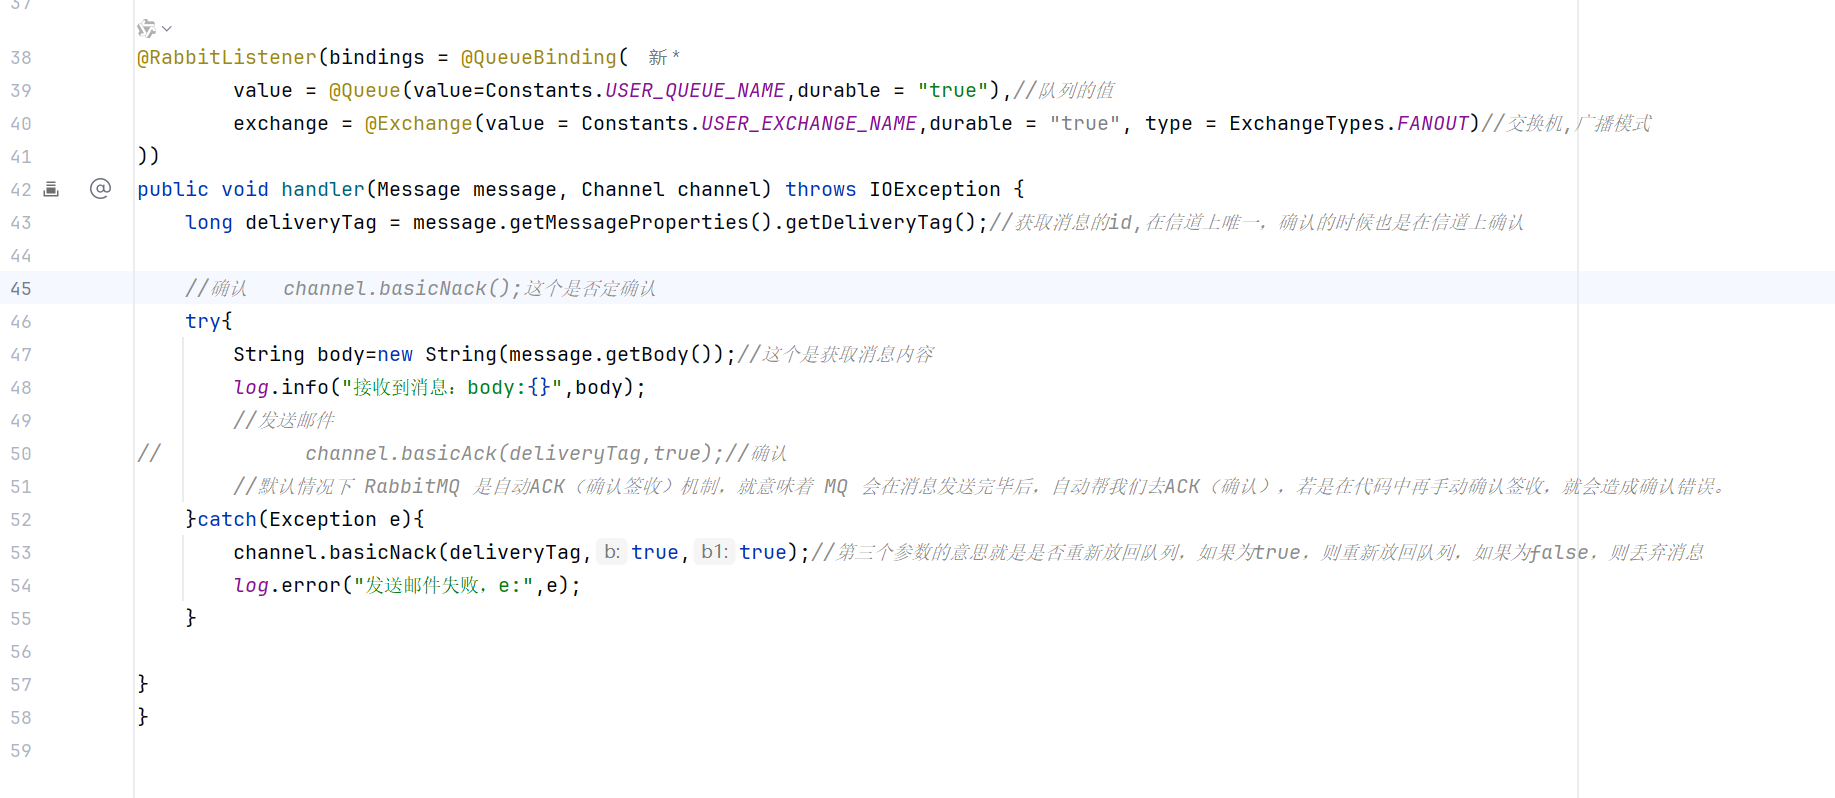Viewport: 1835px width, 798px height.
Task: Click the Message type in handler parameters
Action: (x=419, y=189)
